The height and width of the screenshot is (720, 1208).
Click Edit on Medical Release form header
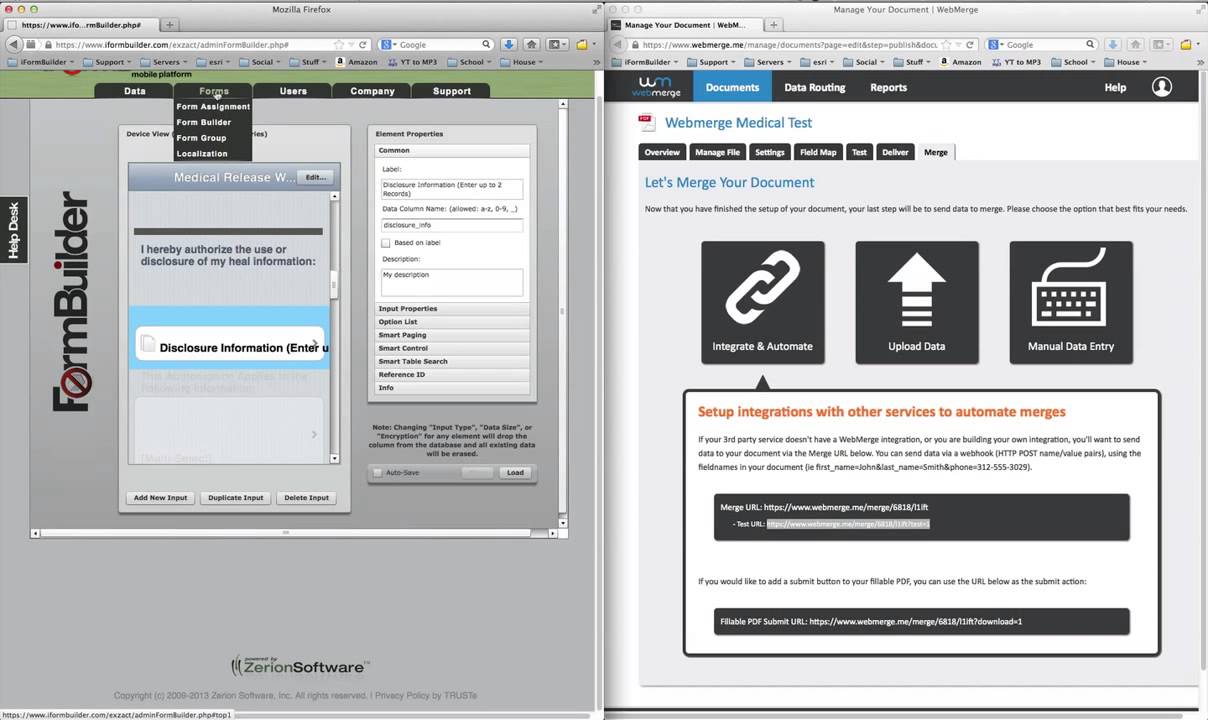[316, 177]
